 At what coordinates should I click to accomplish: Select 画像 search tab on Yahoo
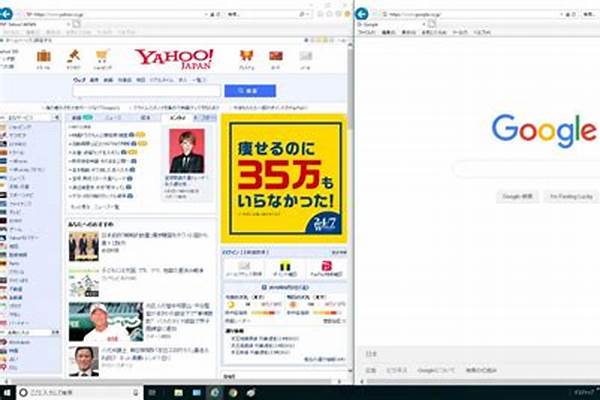tap(94, 80)
